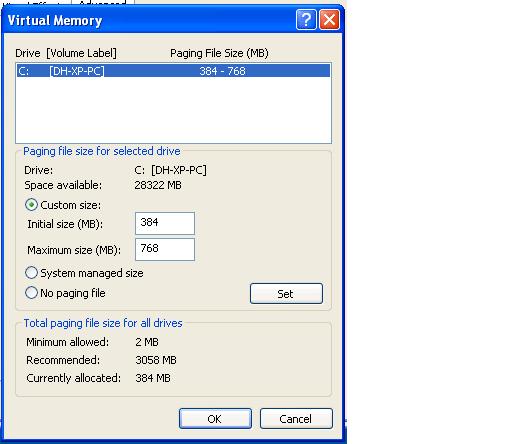
Task: Select the Custom size radio button
Action: click(x=31, y=205)
